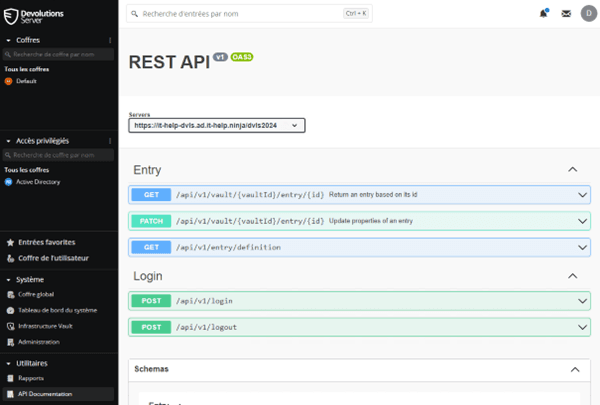Select the Active Directory vault

(x=38, y=182)
